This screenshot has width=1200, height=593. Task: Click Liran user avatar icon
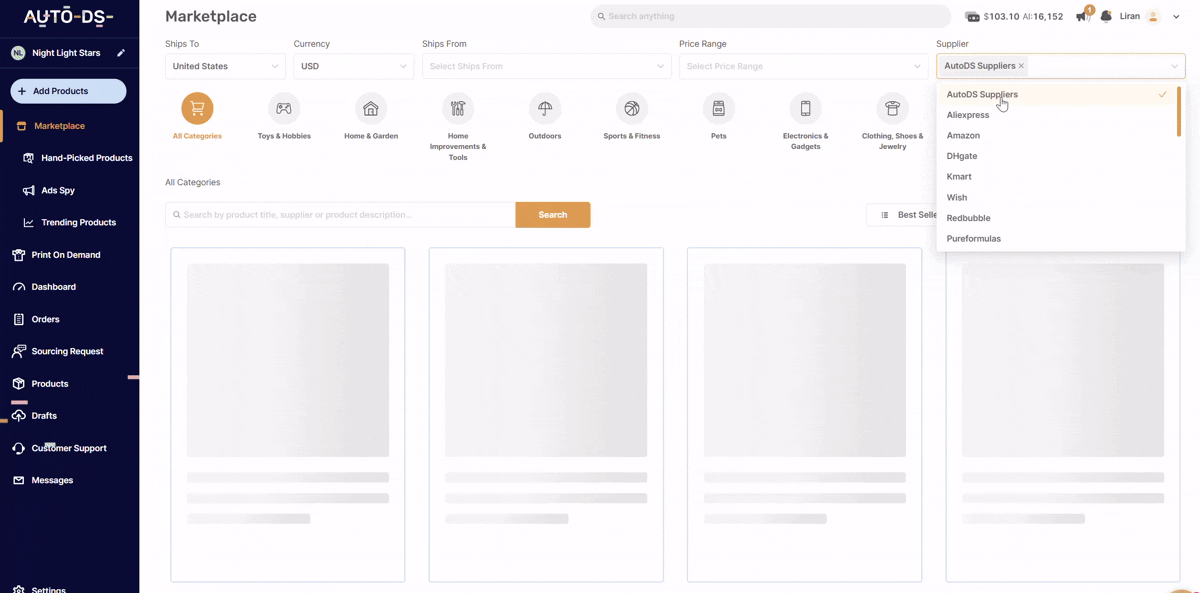click(1153, 16)
